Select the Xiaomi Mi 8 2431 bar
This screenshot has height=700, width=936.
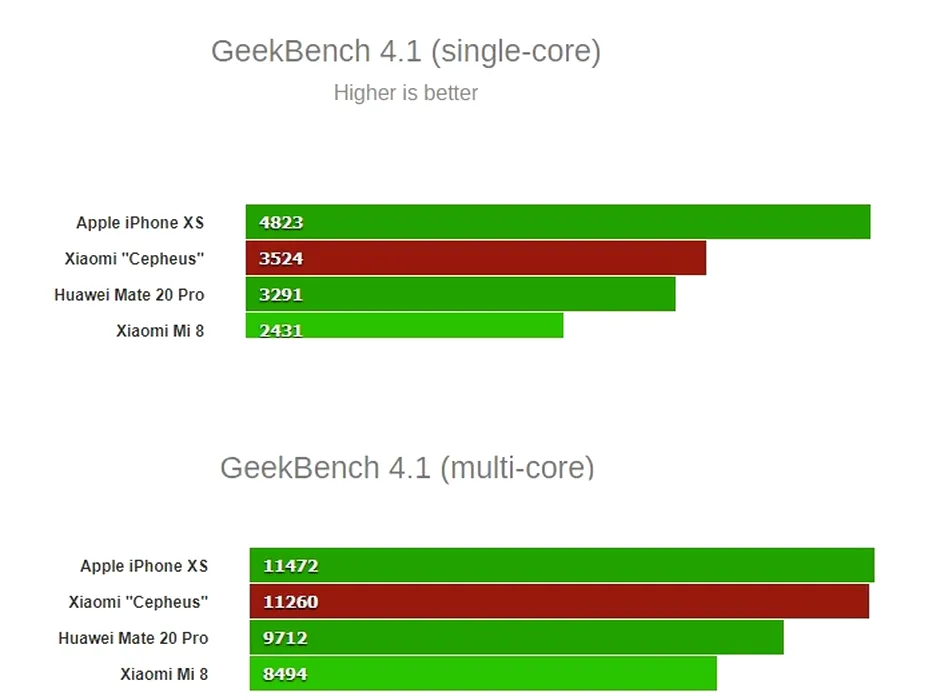point(404,326)
